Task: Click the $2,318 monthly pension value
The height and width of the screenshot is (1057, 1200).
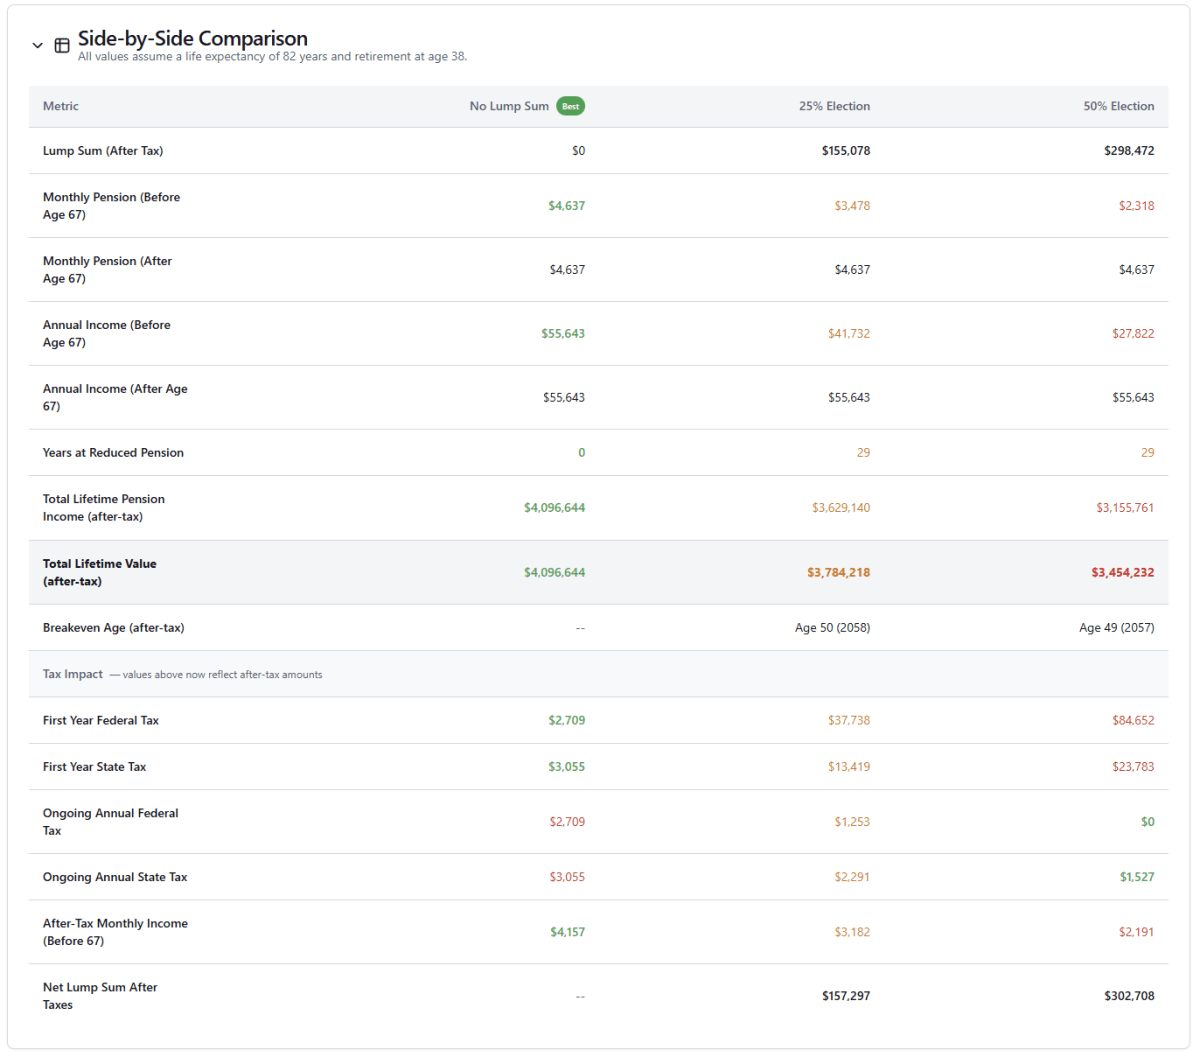Action: click(x=1136, y=206)
